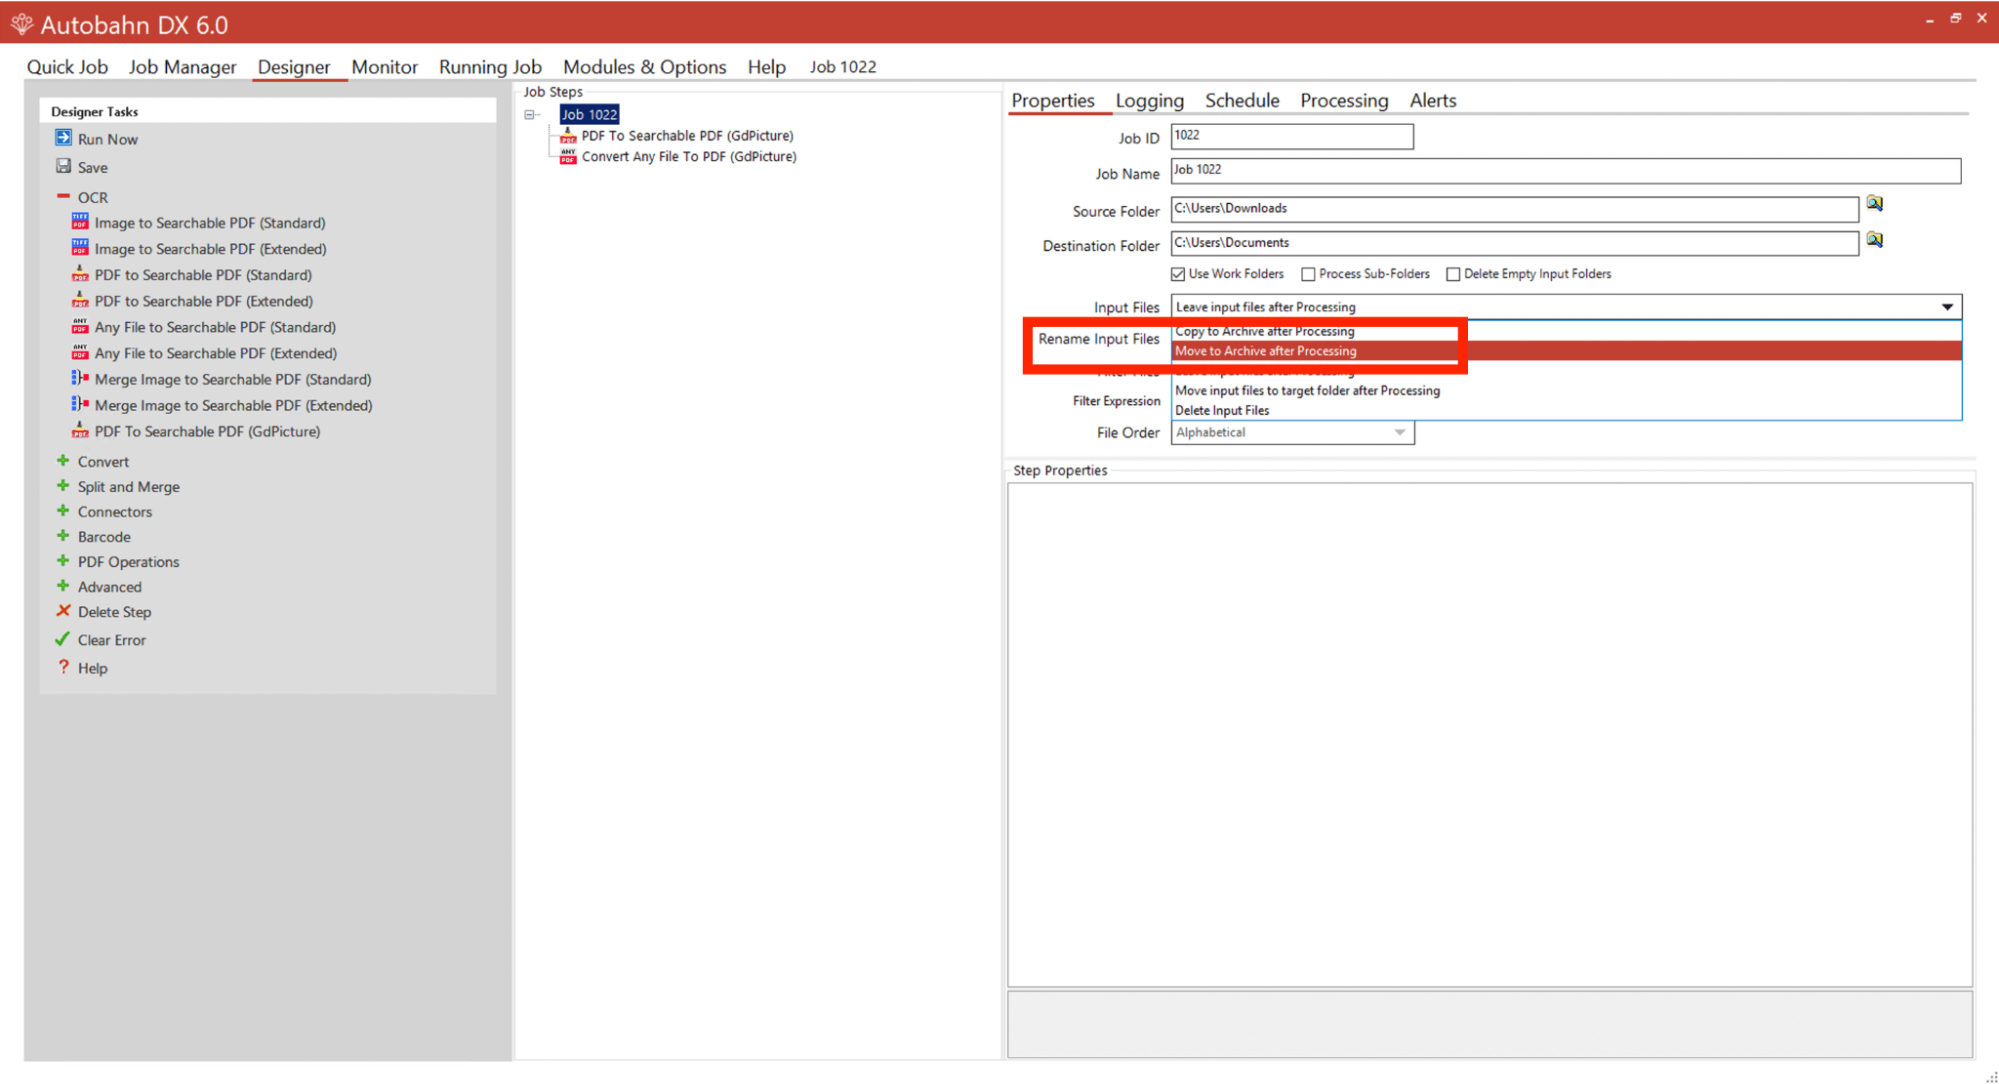Click Merge Image to Searchable PDF (Standard) icon
The image size is (1999, 1084).
tap(80, 378)
